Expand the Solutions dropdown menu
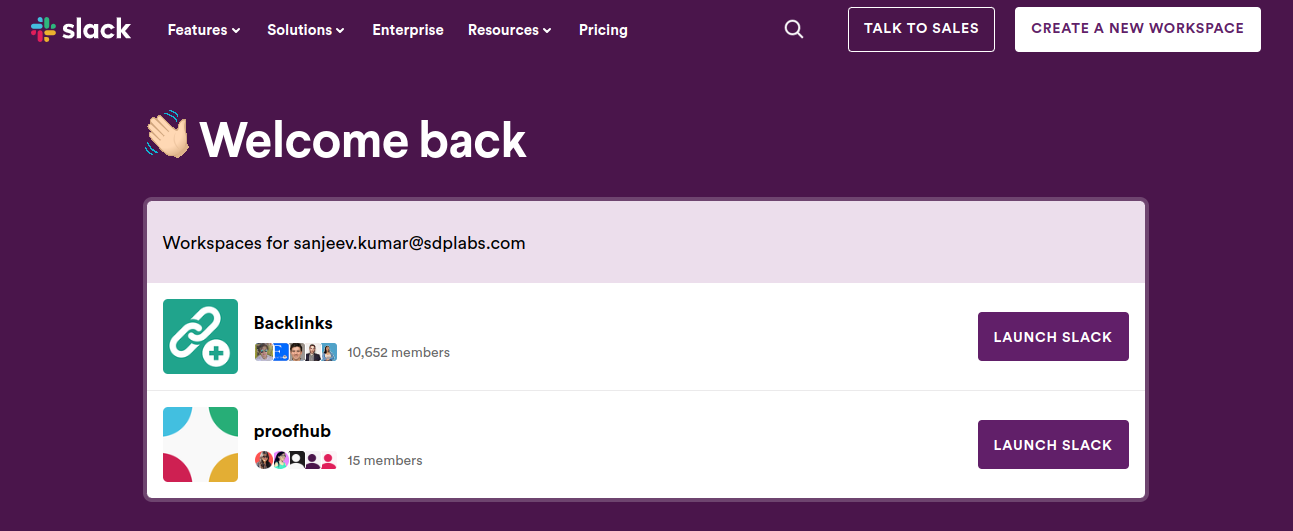The image size is (1293, 531). tap(306, 30)
